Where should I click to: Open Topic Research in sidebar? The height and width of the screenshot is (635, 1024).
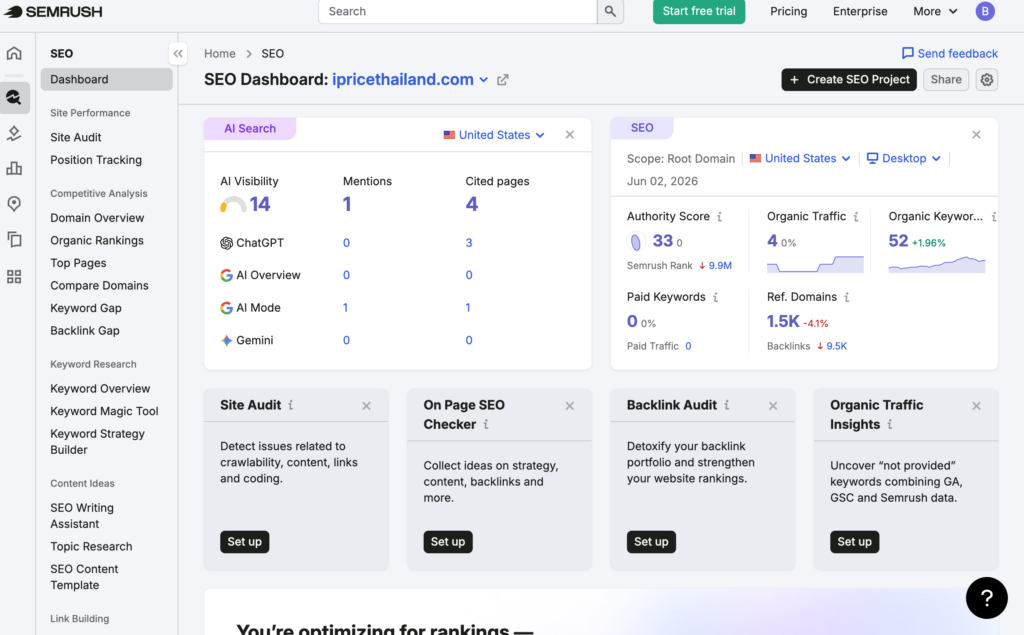coord(91,546)
